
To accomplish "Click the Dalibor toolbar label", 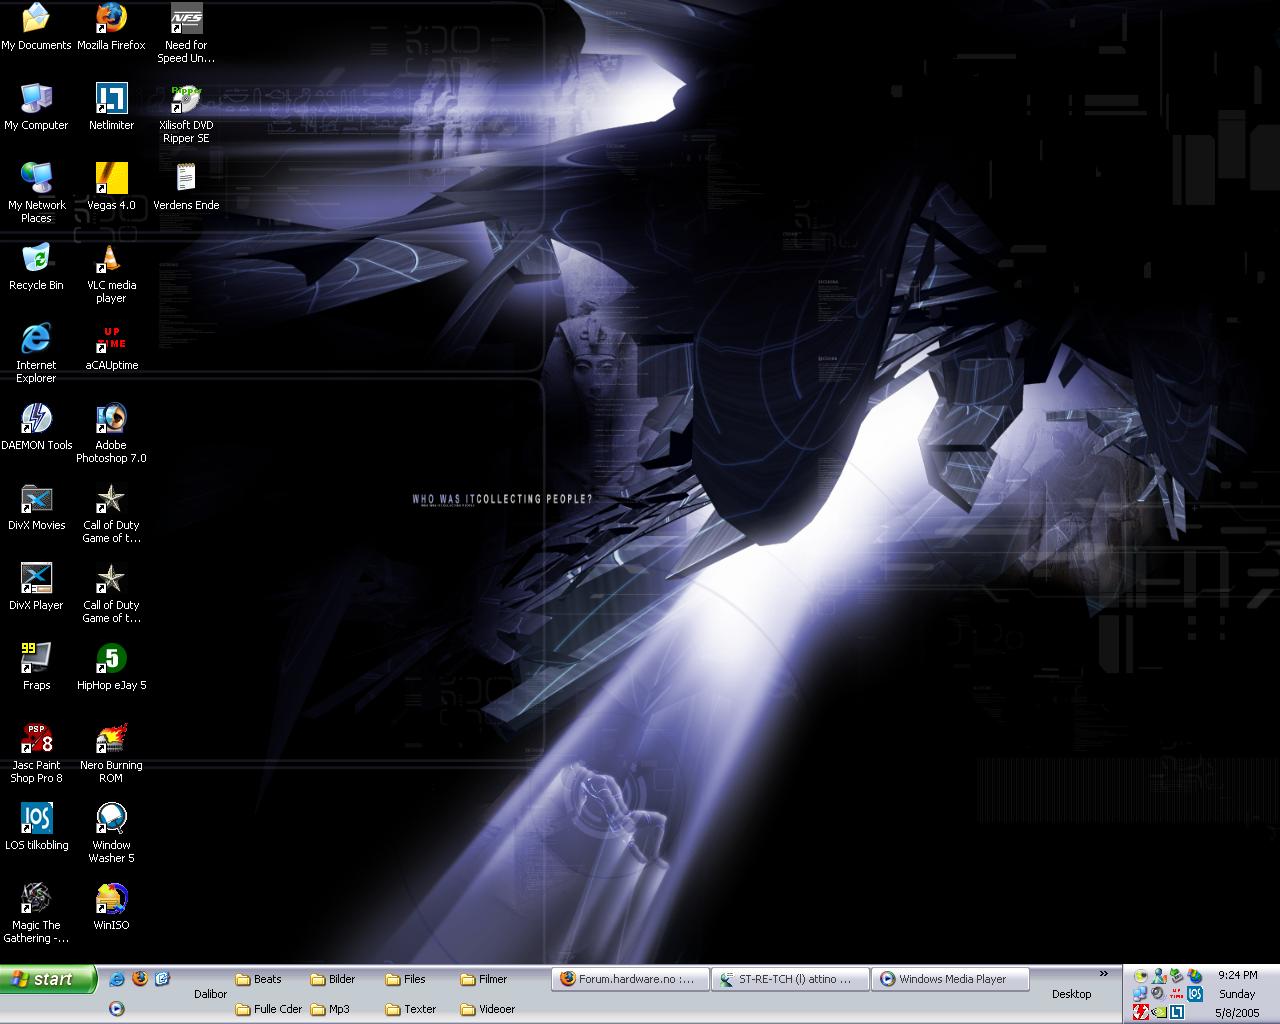I will point(211,994).
